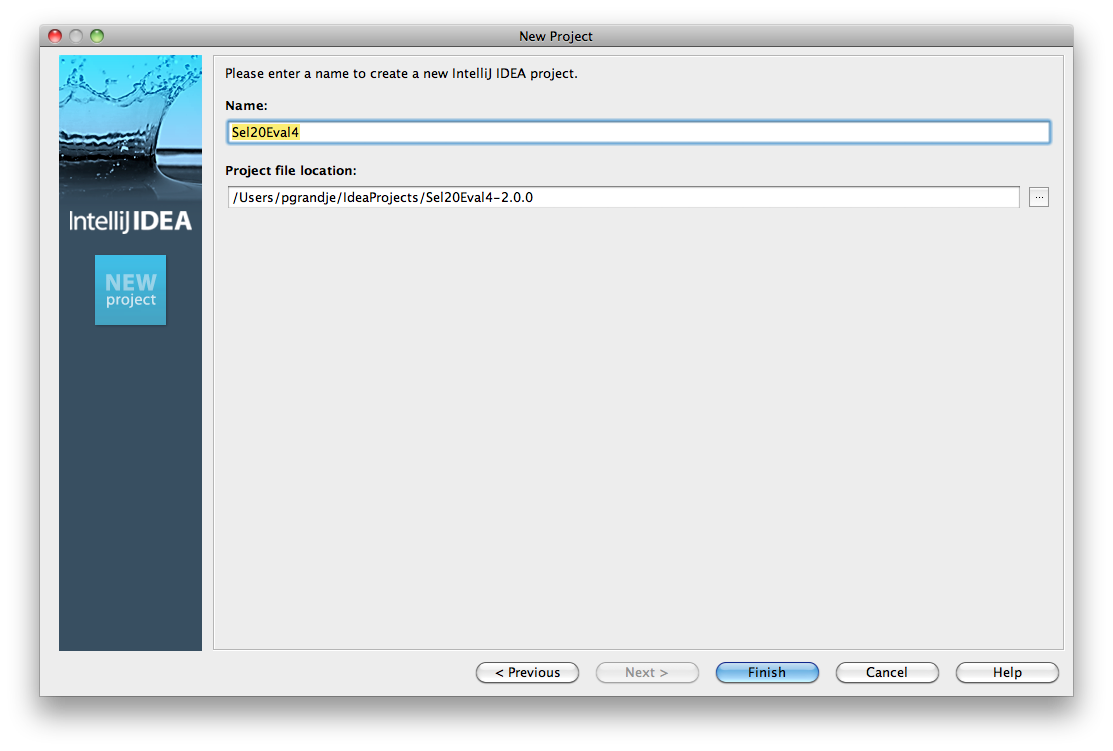Click the Finish button

point(767,672)
